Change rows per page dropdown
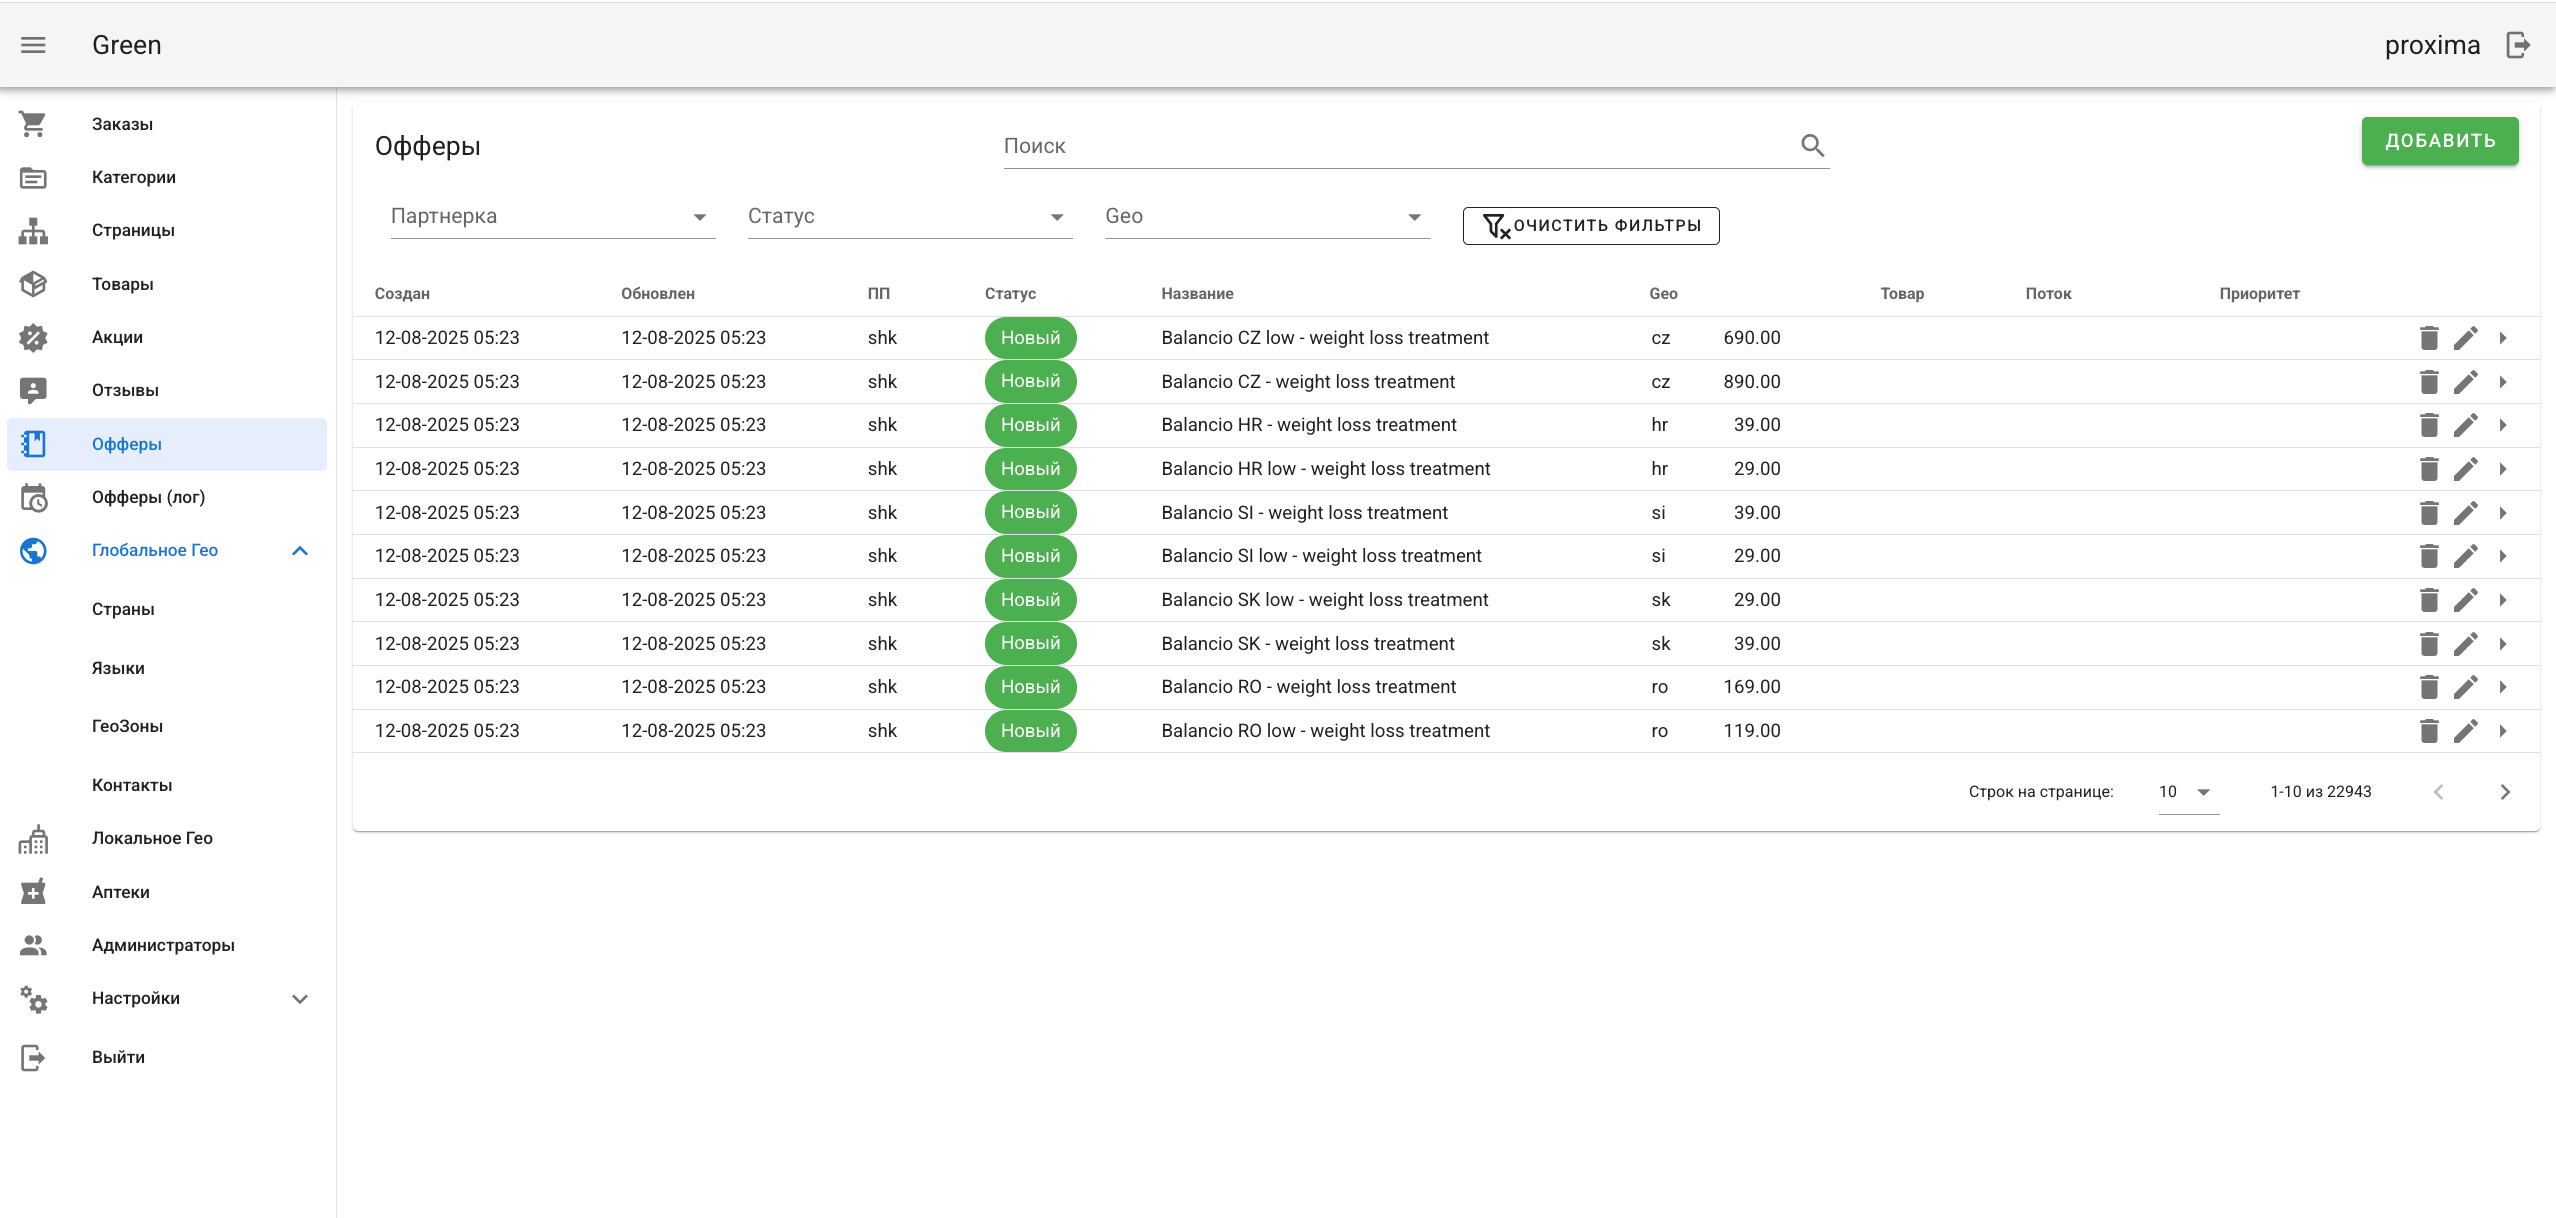Screen dimensions: 2556x1218 coord(2188,792)
